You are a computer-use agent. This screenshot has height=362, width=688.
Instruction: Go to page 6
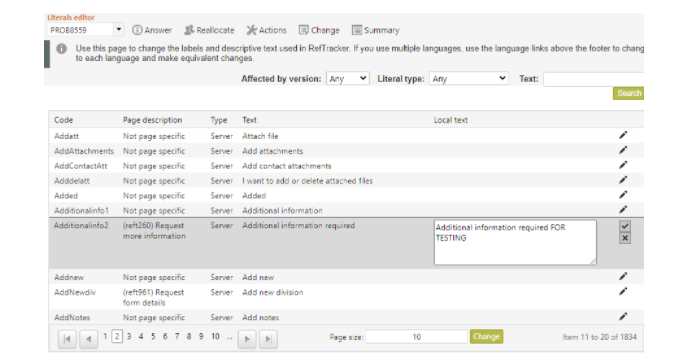[165, 336]
